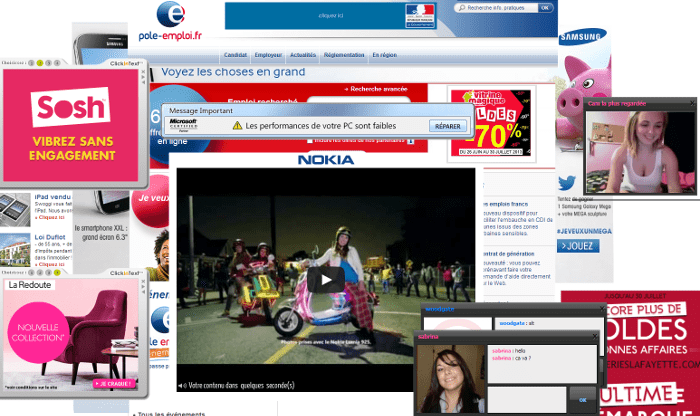This screenshot has width=700, height=416.
Task: Select ad slide 4 in Sosh popup
Action: tap(57, 63)
